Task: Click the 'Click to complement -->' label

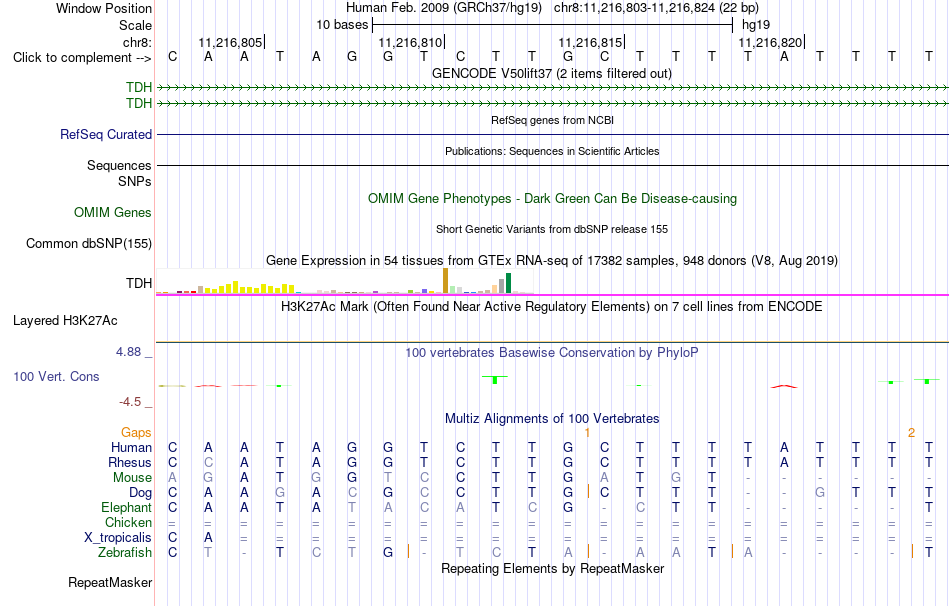Action: (x=82, y=58)
